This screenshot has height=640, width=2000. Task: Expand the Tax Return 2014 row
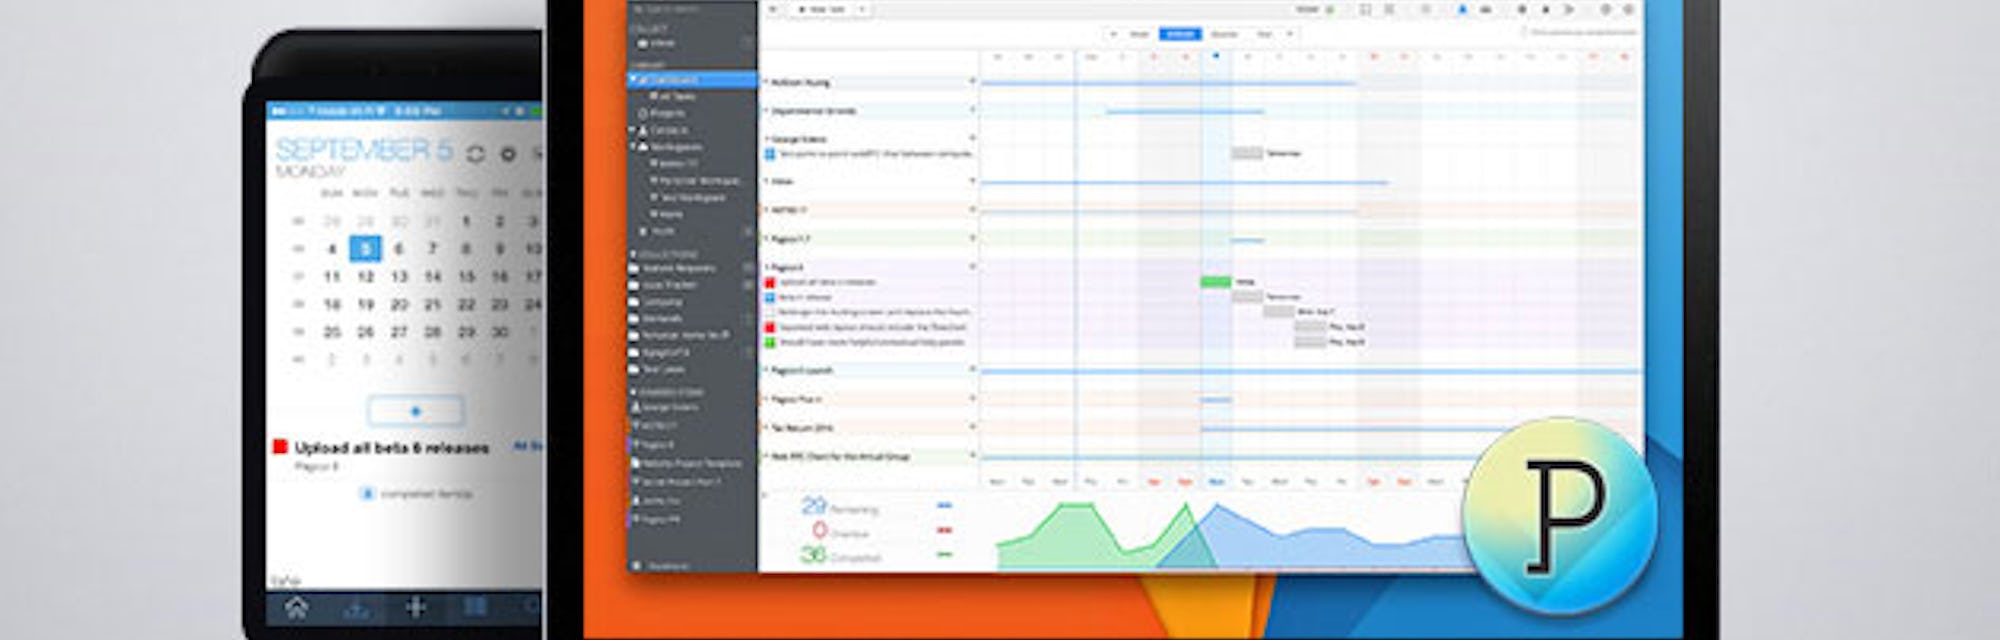(766, 427)
